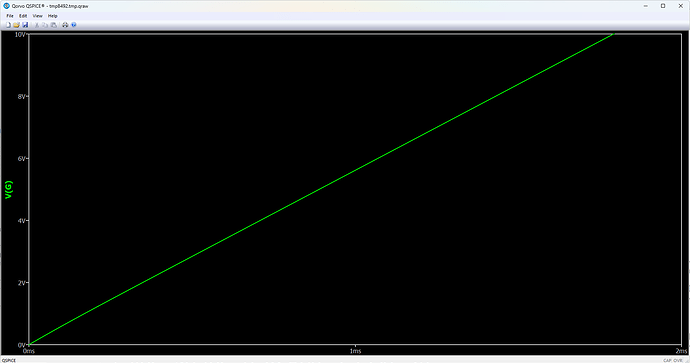The width and height of the screenshot is (690, 363).
Task: Open the View menu
Action: click(x=37, y=16)
